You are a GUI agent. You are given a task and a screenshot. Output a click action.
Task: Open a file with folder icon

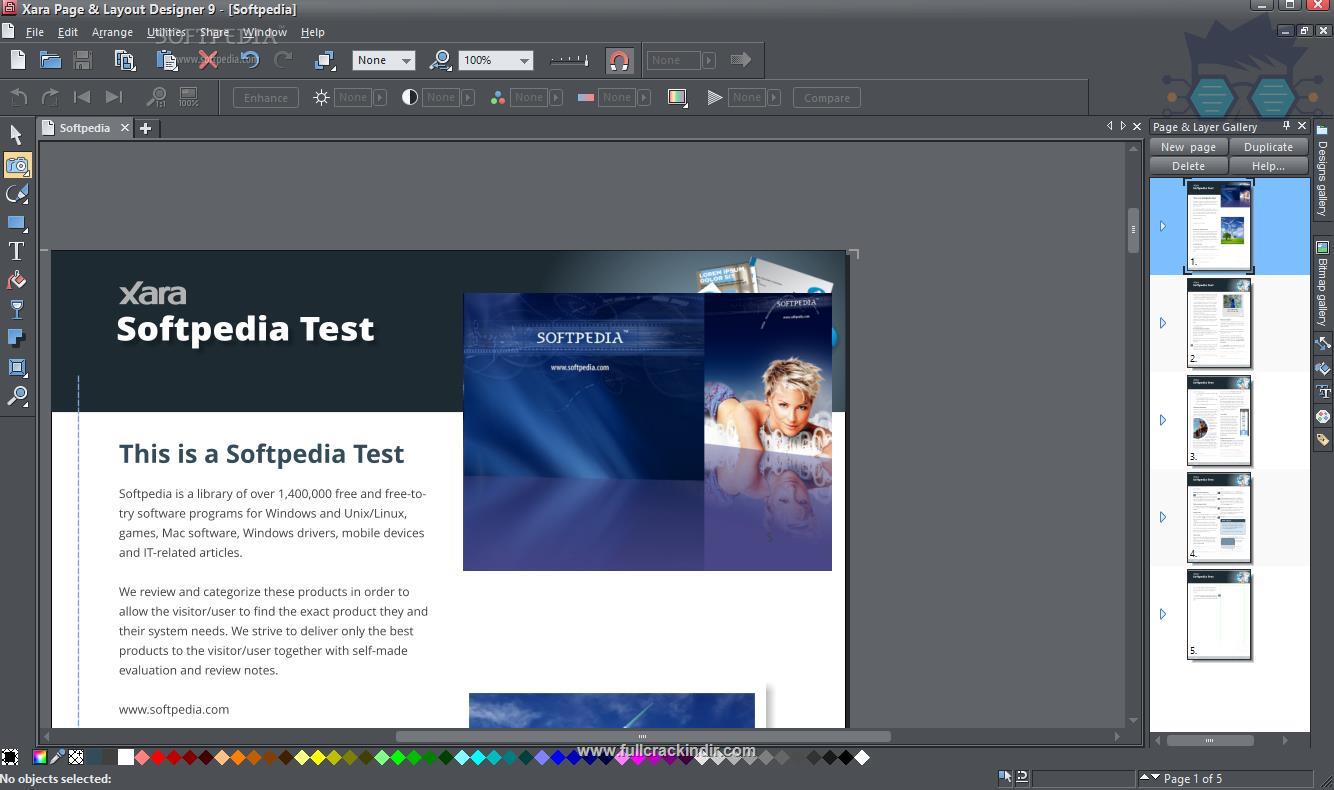coord(50,60)
